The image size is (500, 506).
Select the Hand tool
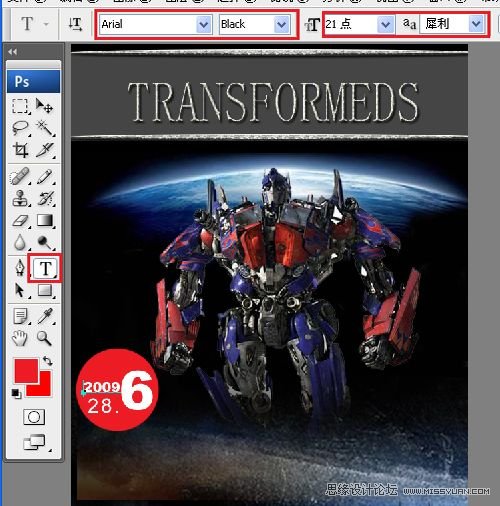click(x=20, y=339)
